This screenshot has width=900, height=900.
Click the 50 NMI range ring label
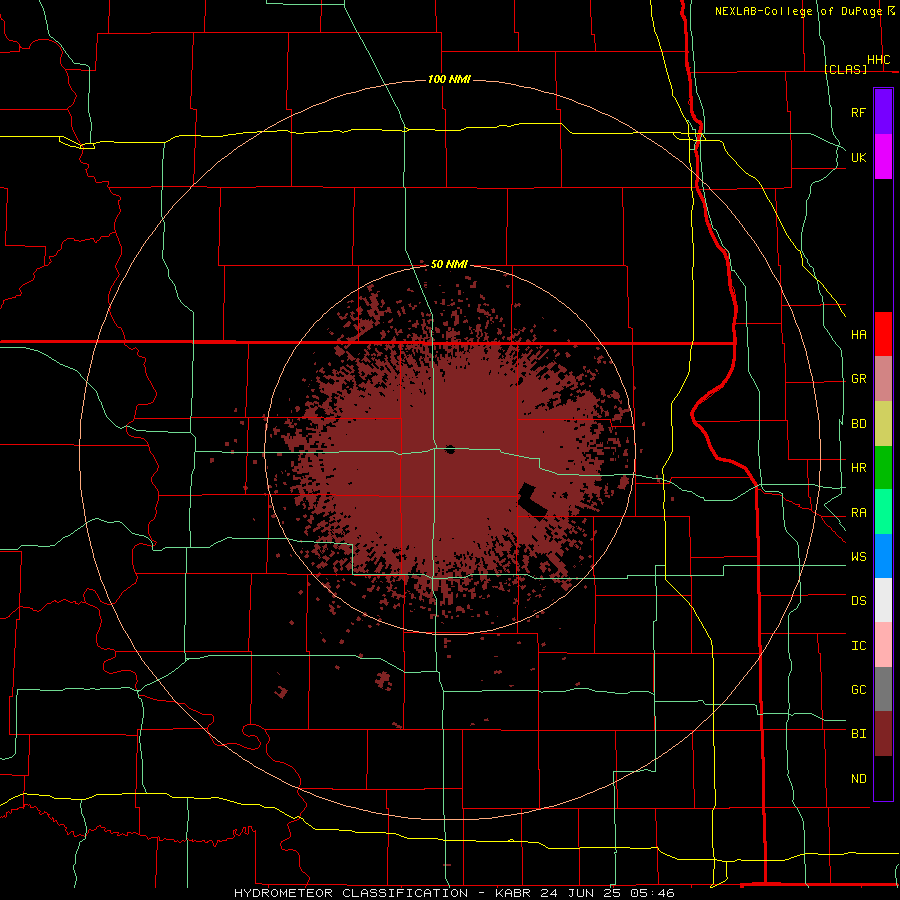[449, 265]
